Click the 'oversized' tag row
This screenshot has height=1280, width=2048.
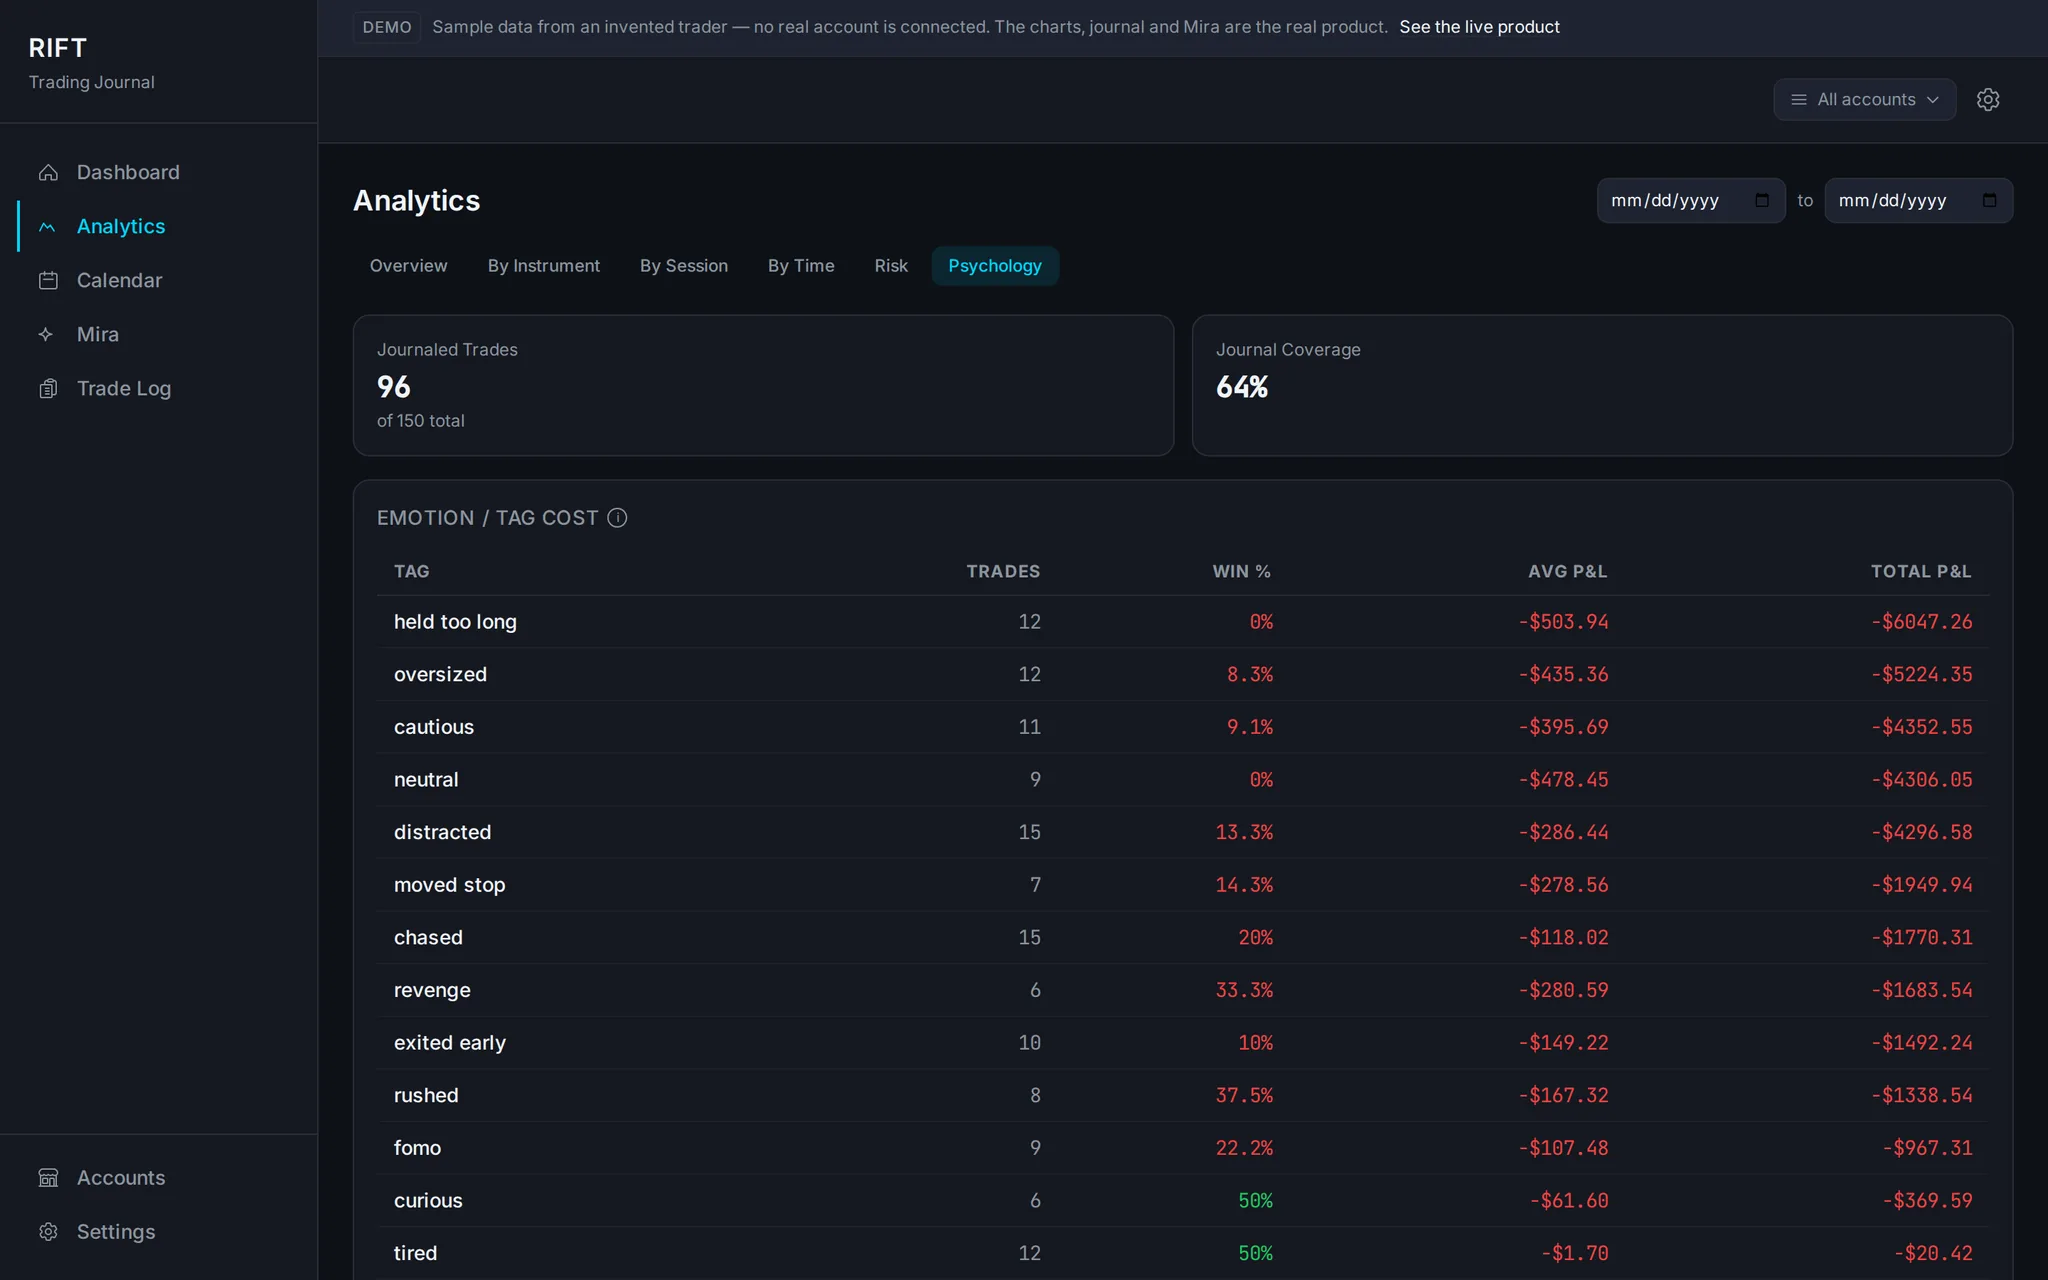click(x=1183, y=675)
